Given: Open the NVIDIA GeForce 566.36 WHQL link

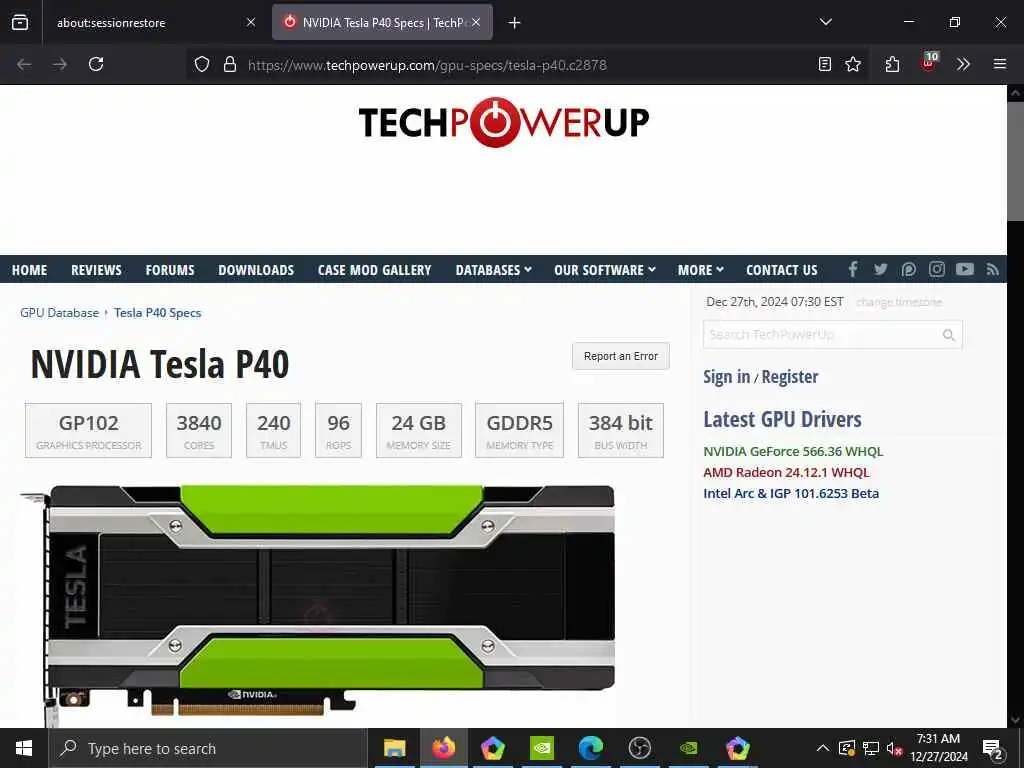Looking at the screenshot, I should (793, 451).
